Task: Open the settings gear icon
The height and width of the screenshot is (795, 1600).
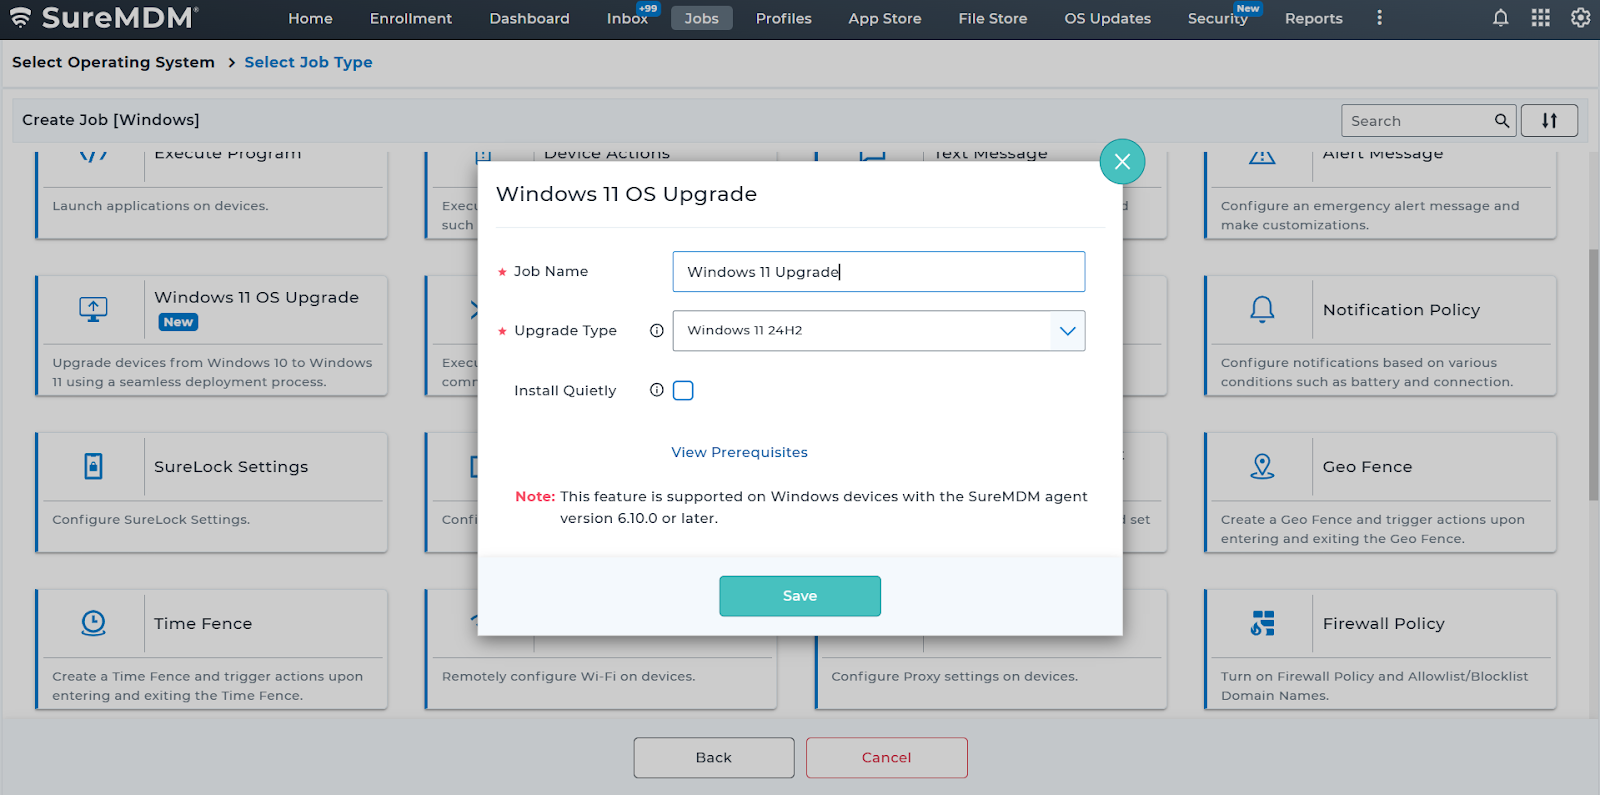Action: pyautogui.click(x=1580, y=18)
